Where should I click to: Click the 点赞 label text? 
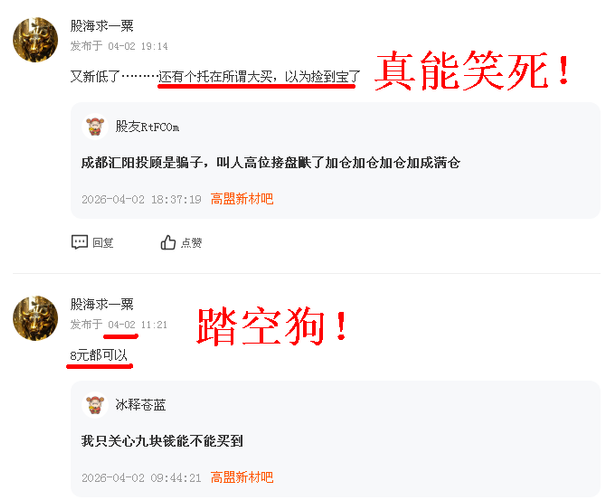click(x=192, y=243)
